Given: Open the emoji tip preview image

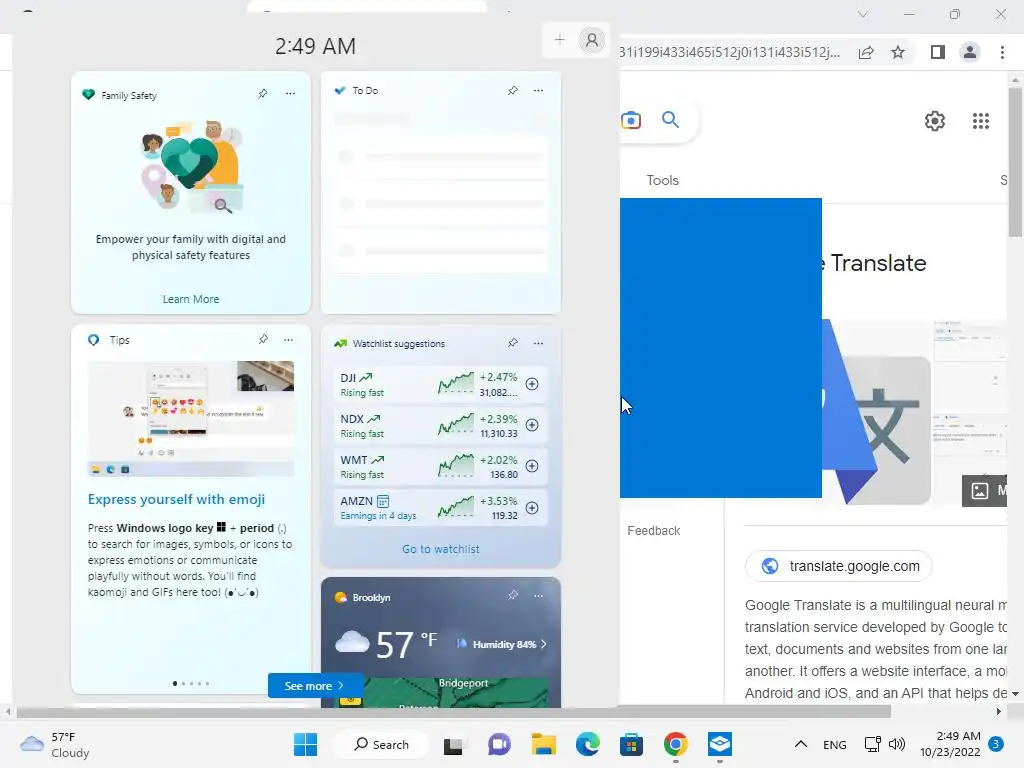Looking at the screenshot, I should click(x=191, y=419).
